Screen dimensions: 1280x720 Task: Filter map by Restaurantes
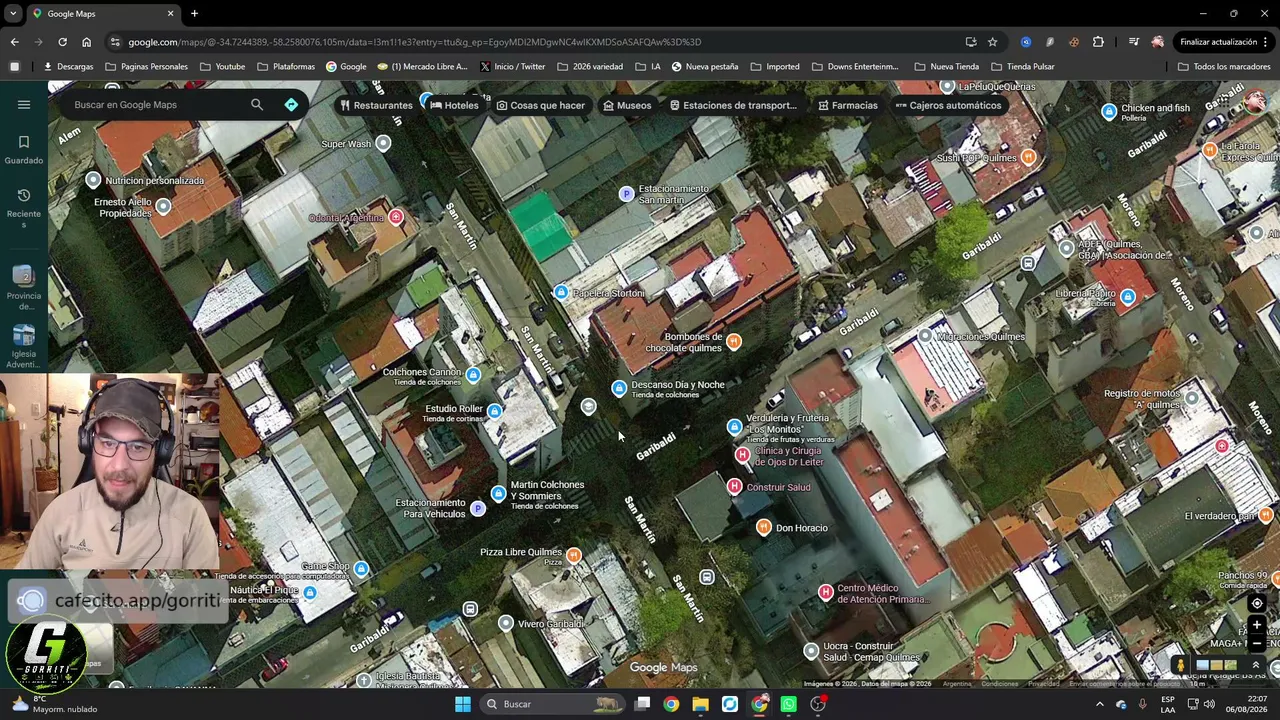click(376, 105)
